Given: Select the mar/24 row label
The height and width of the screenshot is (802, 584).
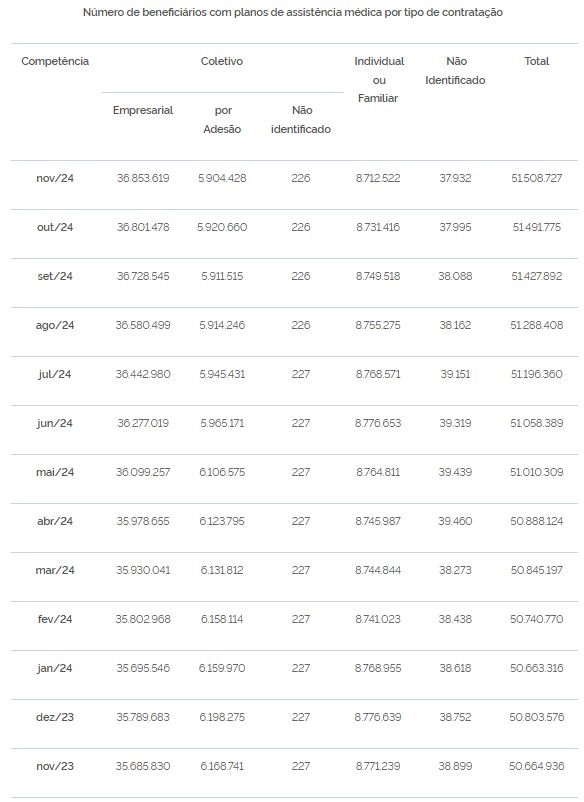Looking at the screenshot, I should (x=55, y=570).
